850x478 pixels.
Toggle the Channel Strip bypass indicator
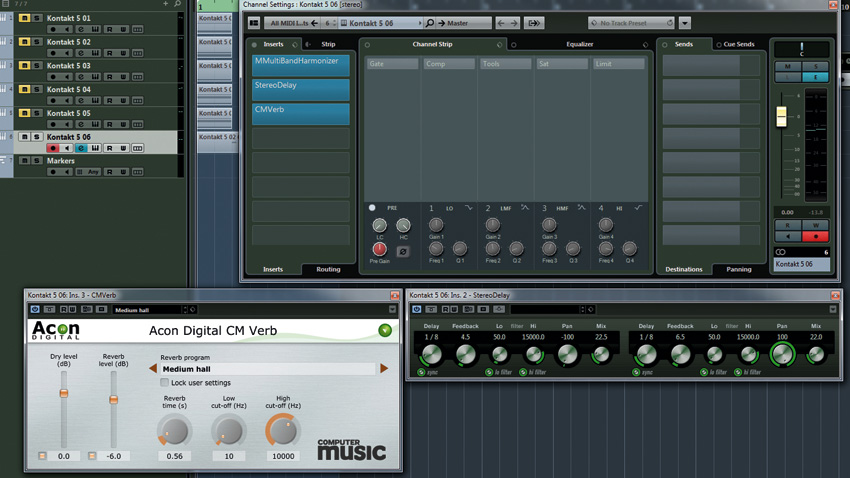click(367, 44)
